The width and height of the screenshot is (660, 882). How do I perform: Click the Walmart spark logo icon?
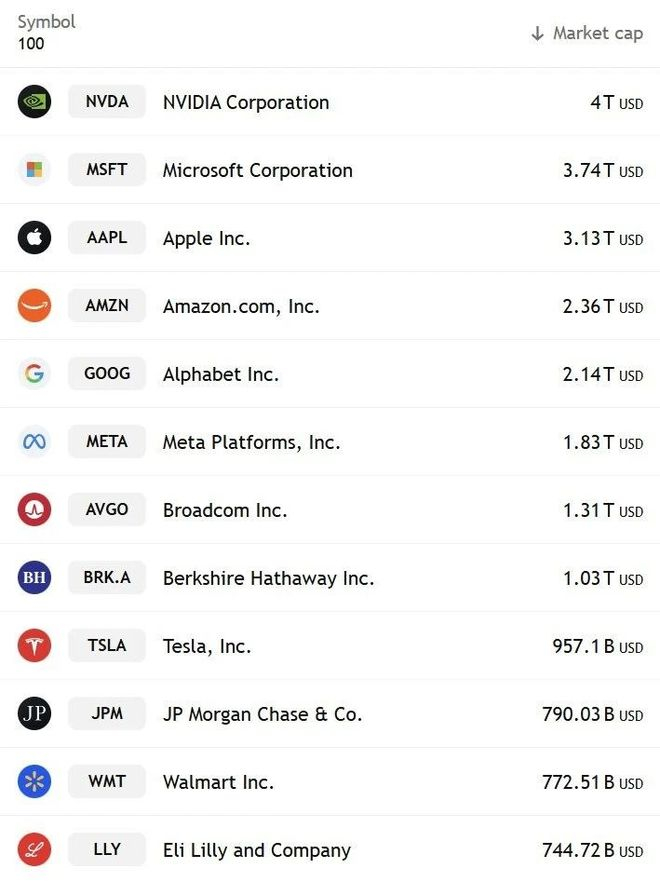[34, 782]
